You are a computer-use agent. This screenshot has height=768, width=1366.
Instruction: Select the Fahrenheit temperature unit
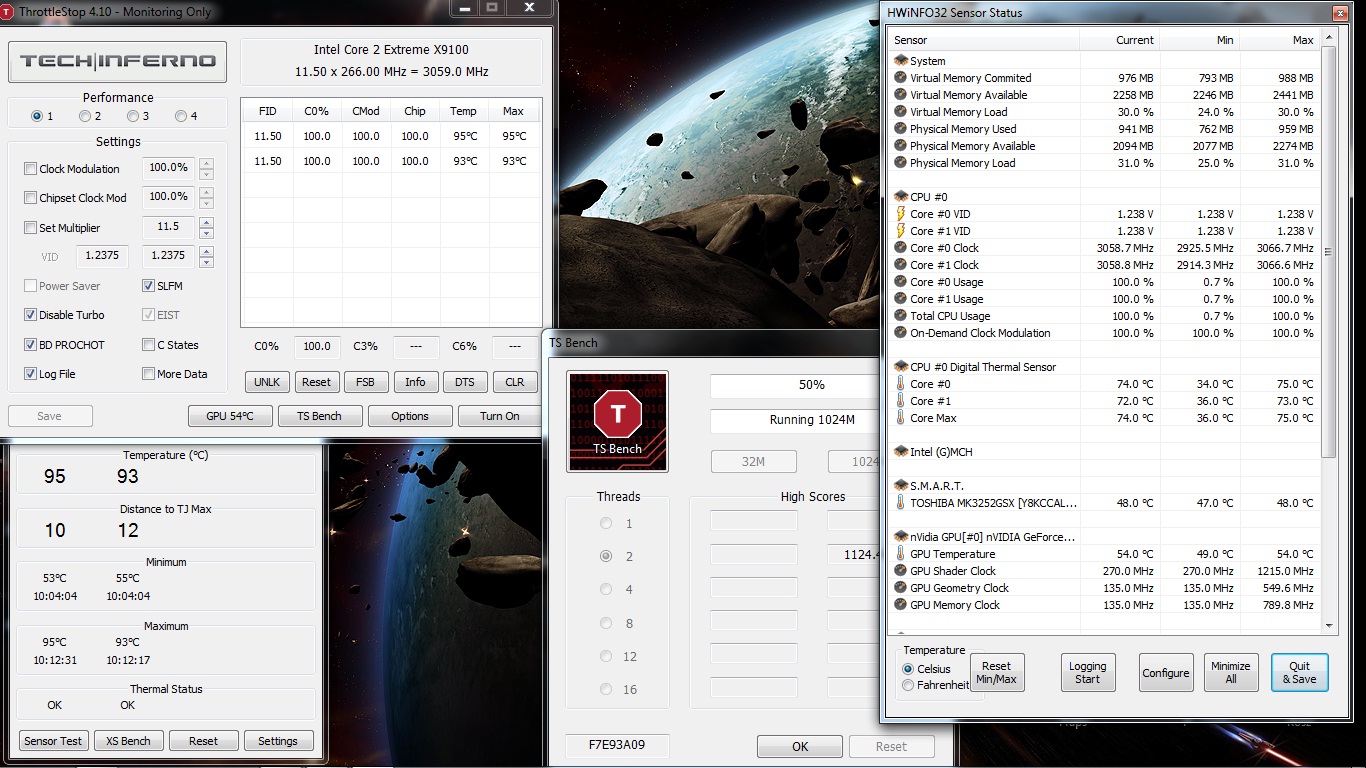(x=908, y=685)
